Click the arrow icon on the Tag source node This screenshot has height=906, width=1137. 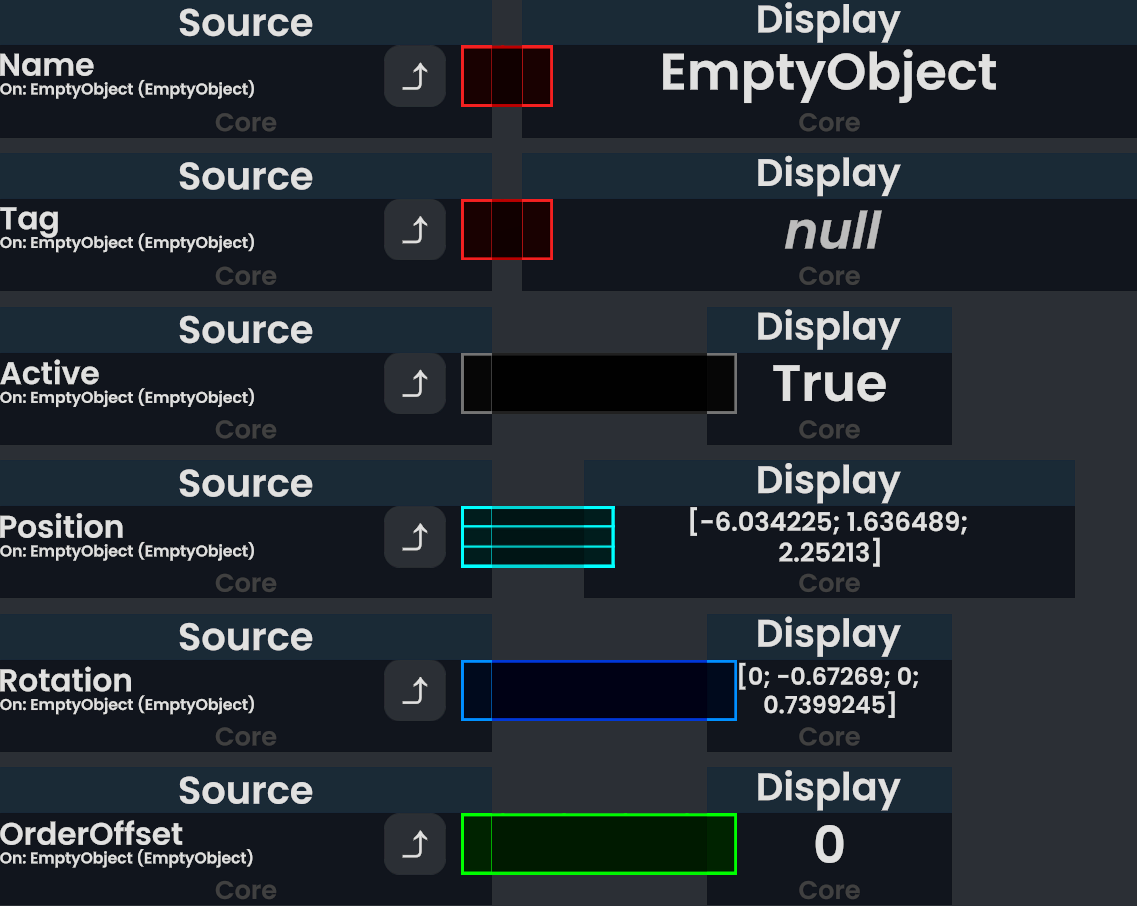[x=414, y=230]
